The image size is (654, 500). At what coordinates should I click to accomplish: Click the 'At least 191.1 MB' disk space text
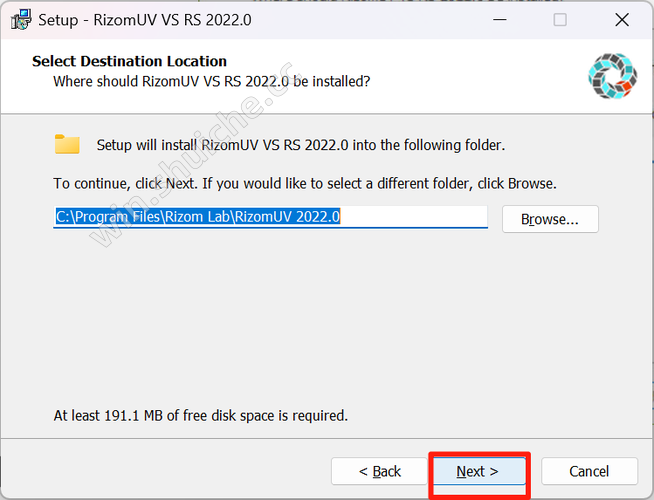(201, 416)
